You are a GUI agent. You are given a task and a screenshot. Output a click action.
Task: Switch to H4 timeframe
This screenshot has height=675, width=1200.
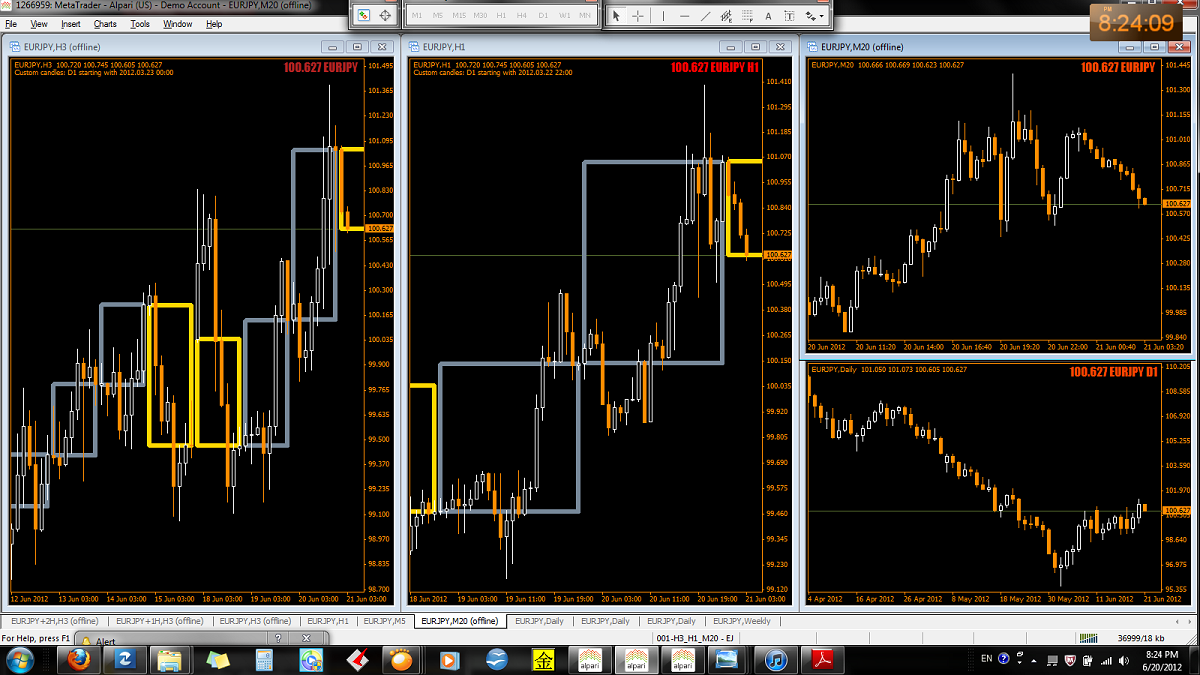(x=523, y=16)
